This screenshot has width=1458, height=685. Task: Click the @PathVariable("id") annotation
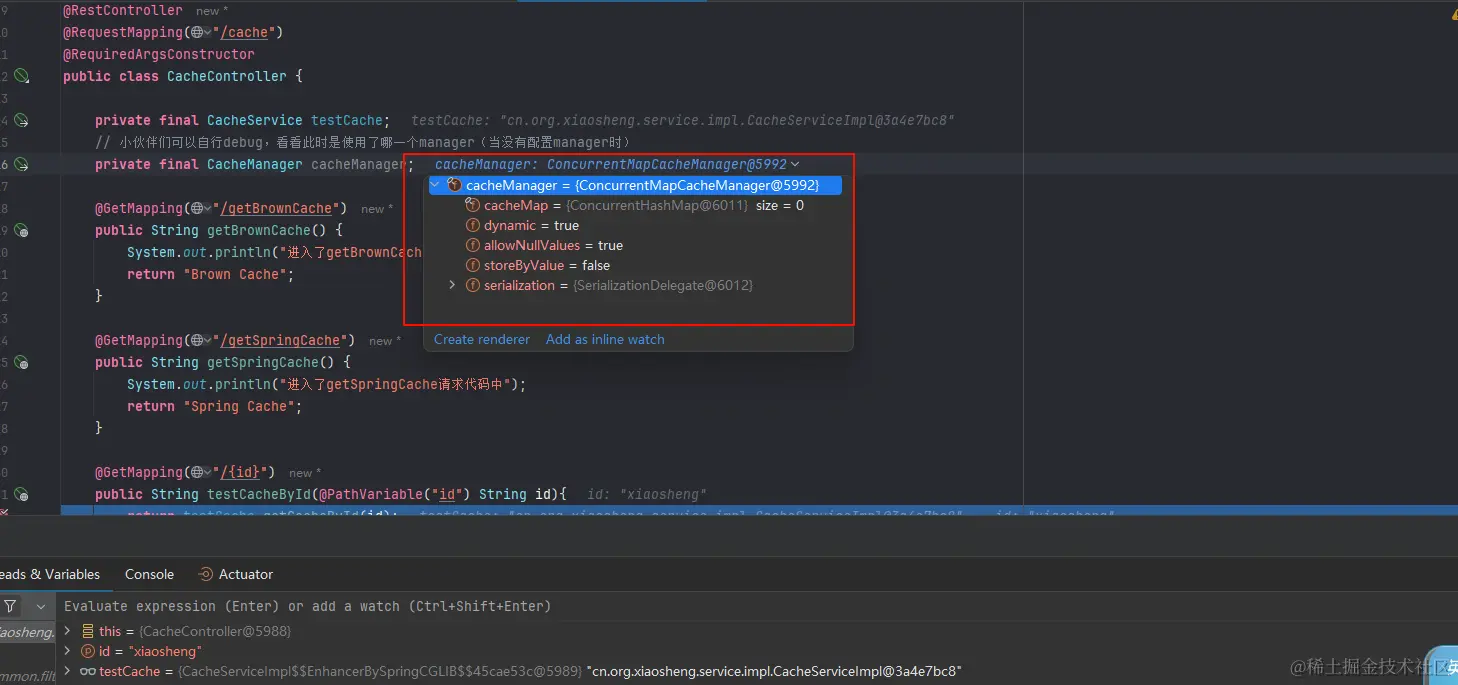395,494
